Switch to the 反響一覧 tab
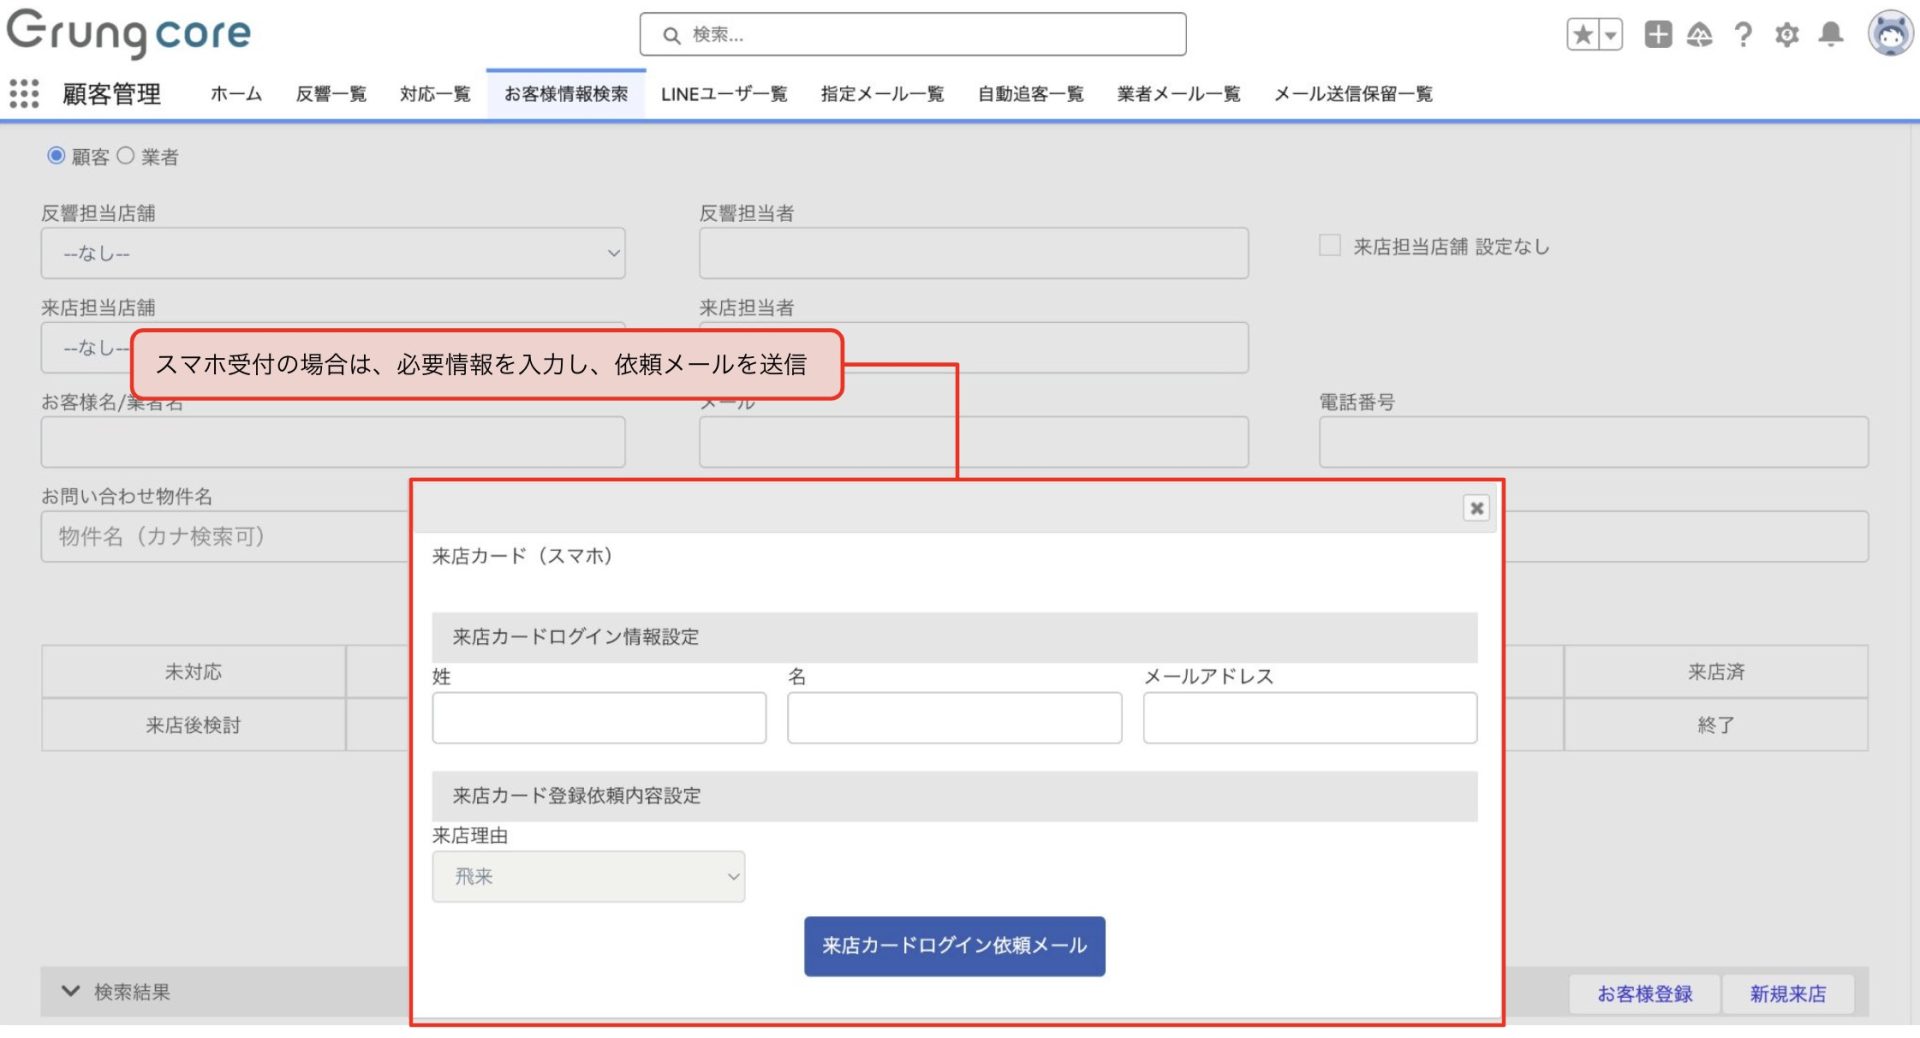Image resolution: width=1920 pixels, height=1038 pixels. click(x=331, y=94)
